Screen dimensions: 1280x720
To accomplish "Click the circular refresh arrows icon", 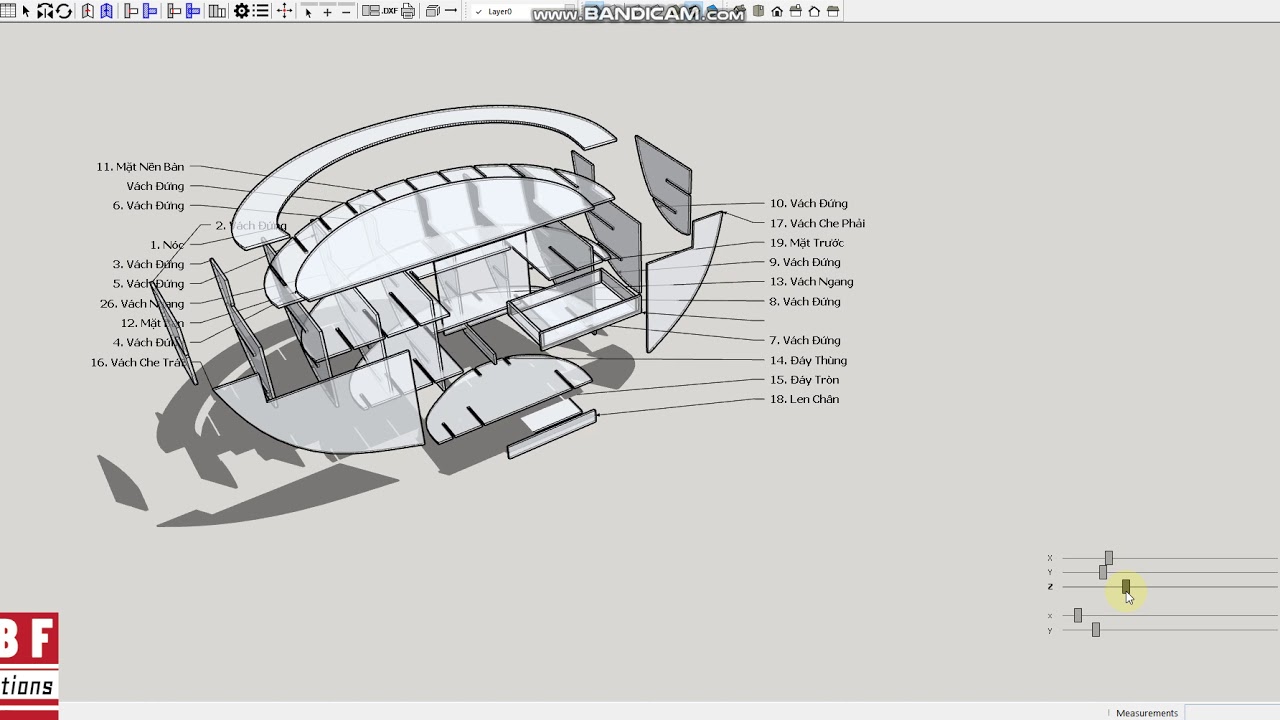I will (64, 11).
